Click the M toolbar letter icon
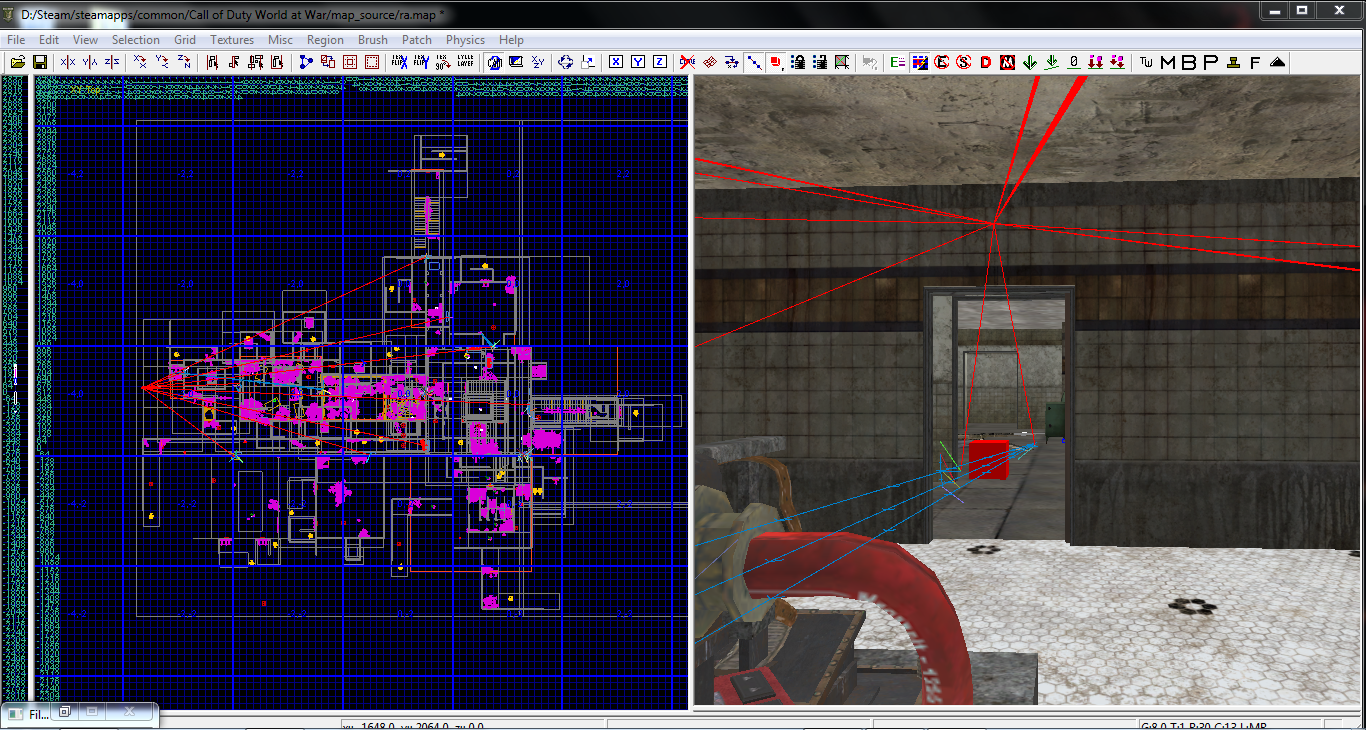Viewport: 1366px width, 730px height. 1167,62
